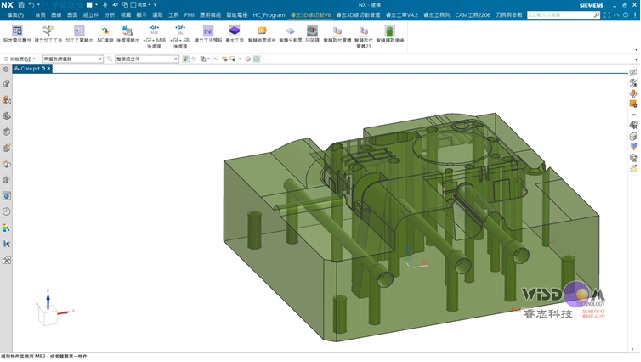This screenshot has width=641, height=362.
Task: Click the purple block ribbon tool
Action: 234,34
